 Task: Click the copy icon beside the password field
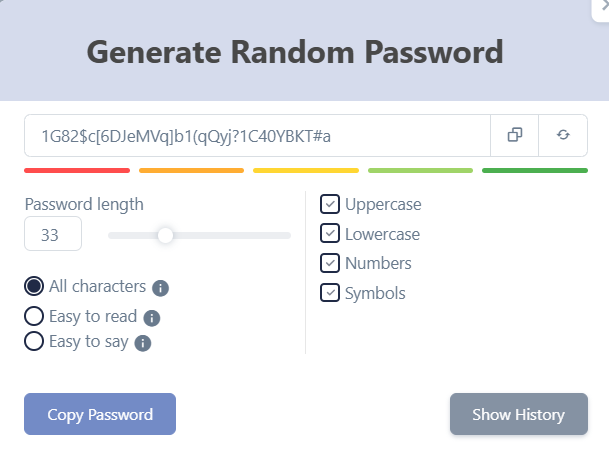515,135
